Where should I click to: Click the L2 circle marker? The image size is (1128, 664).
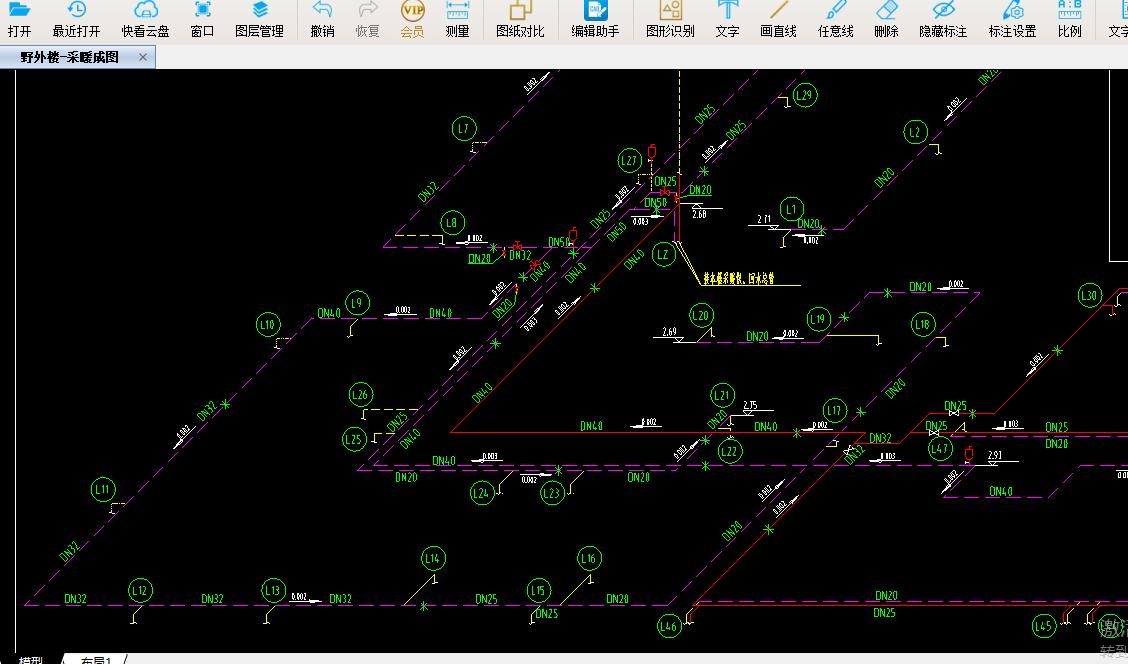pos(915,132)
